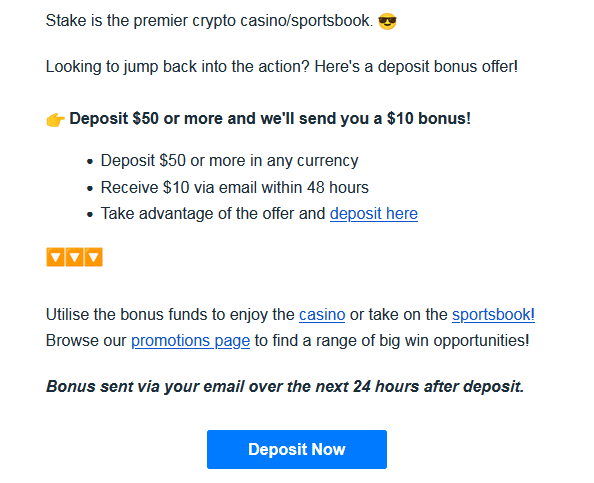Open the 'deposit here' link
This screenshot has width=594, height=483.
[x=374, y=214]
